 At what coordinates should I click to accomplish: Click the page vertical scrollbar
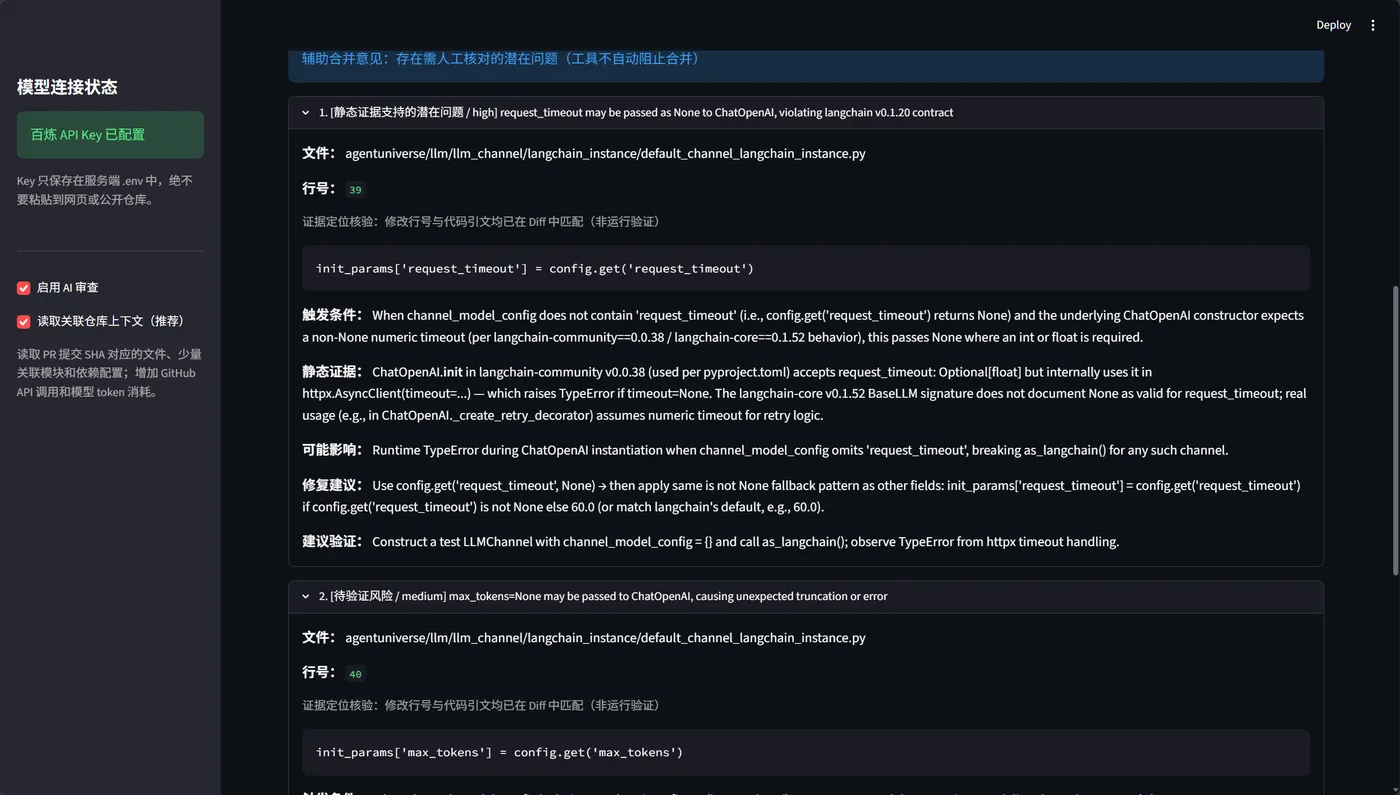coord(1395,430)
